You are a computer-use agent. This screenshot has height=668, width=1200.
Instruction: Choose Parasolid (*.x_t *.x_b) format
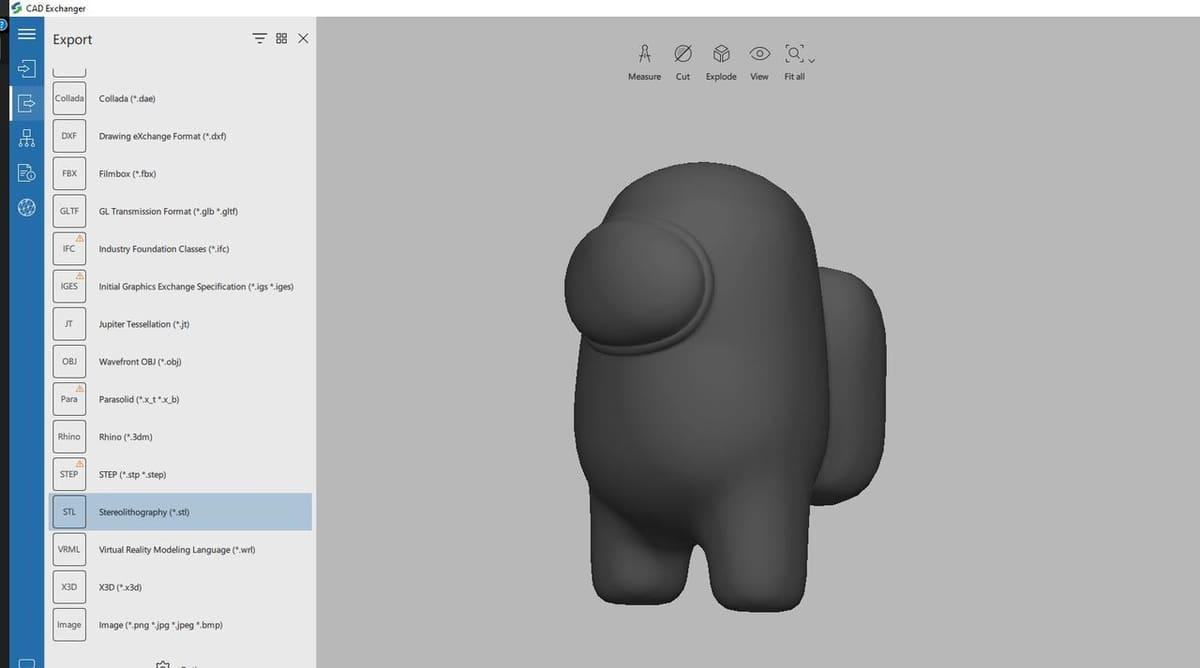(x=180, y=399)
